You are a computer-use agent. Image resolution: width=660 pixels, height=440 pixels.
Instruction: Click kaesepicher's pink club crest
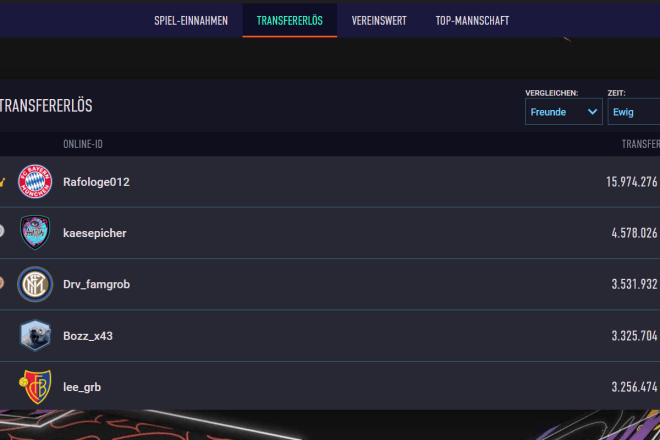tap(35, 233)
